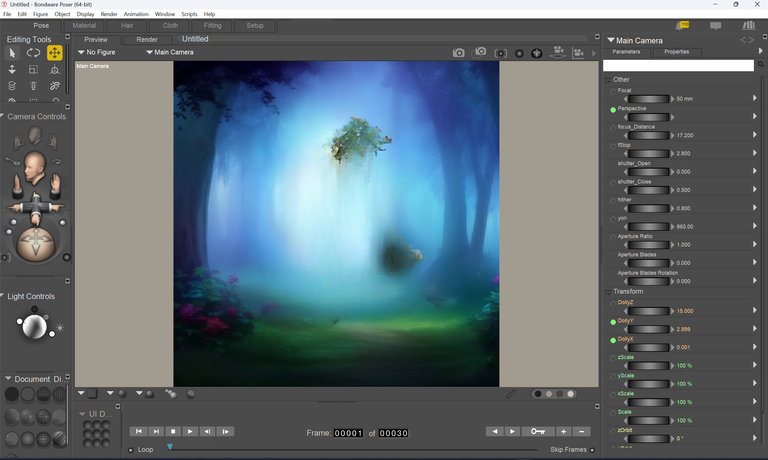Click the key icon in animation controls
This screenshot has width=768, height=460.
pos(538,432)
